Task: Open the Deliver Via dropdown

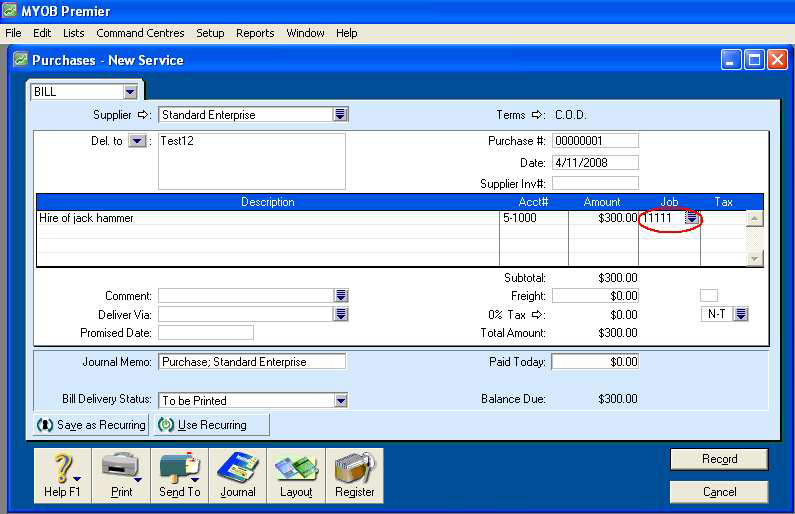Action: (x=341, y=314)
